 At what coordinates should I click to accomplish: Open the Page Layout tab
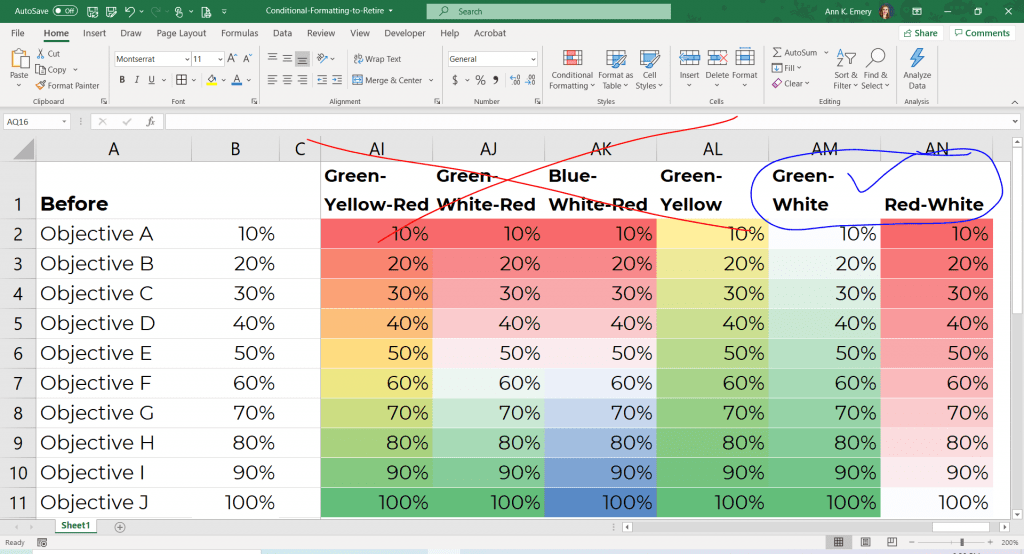pos(181,33)
